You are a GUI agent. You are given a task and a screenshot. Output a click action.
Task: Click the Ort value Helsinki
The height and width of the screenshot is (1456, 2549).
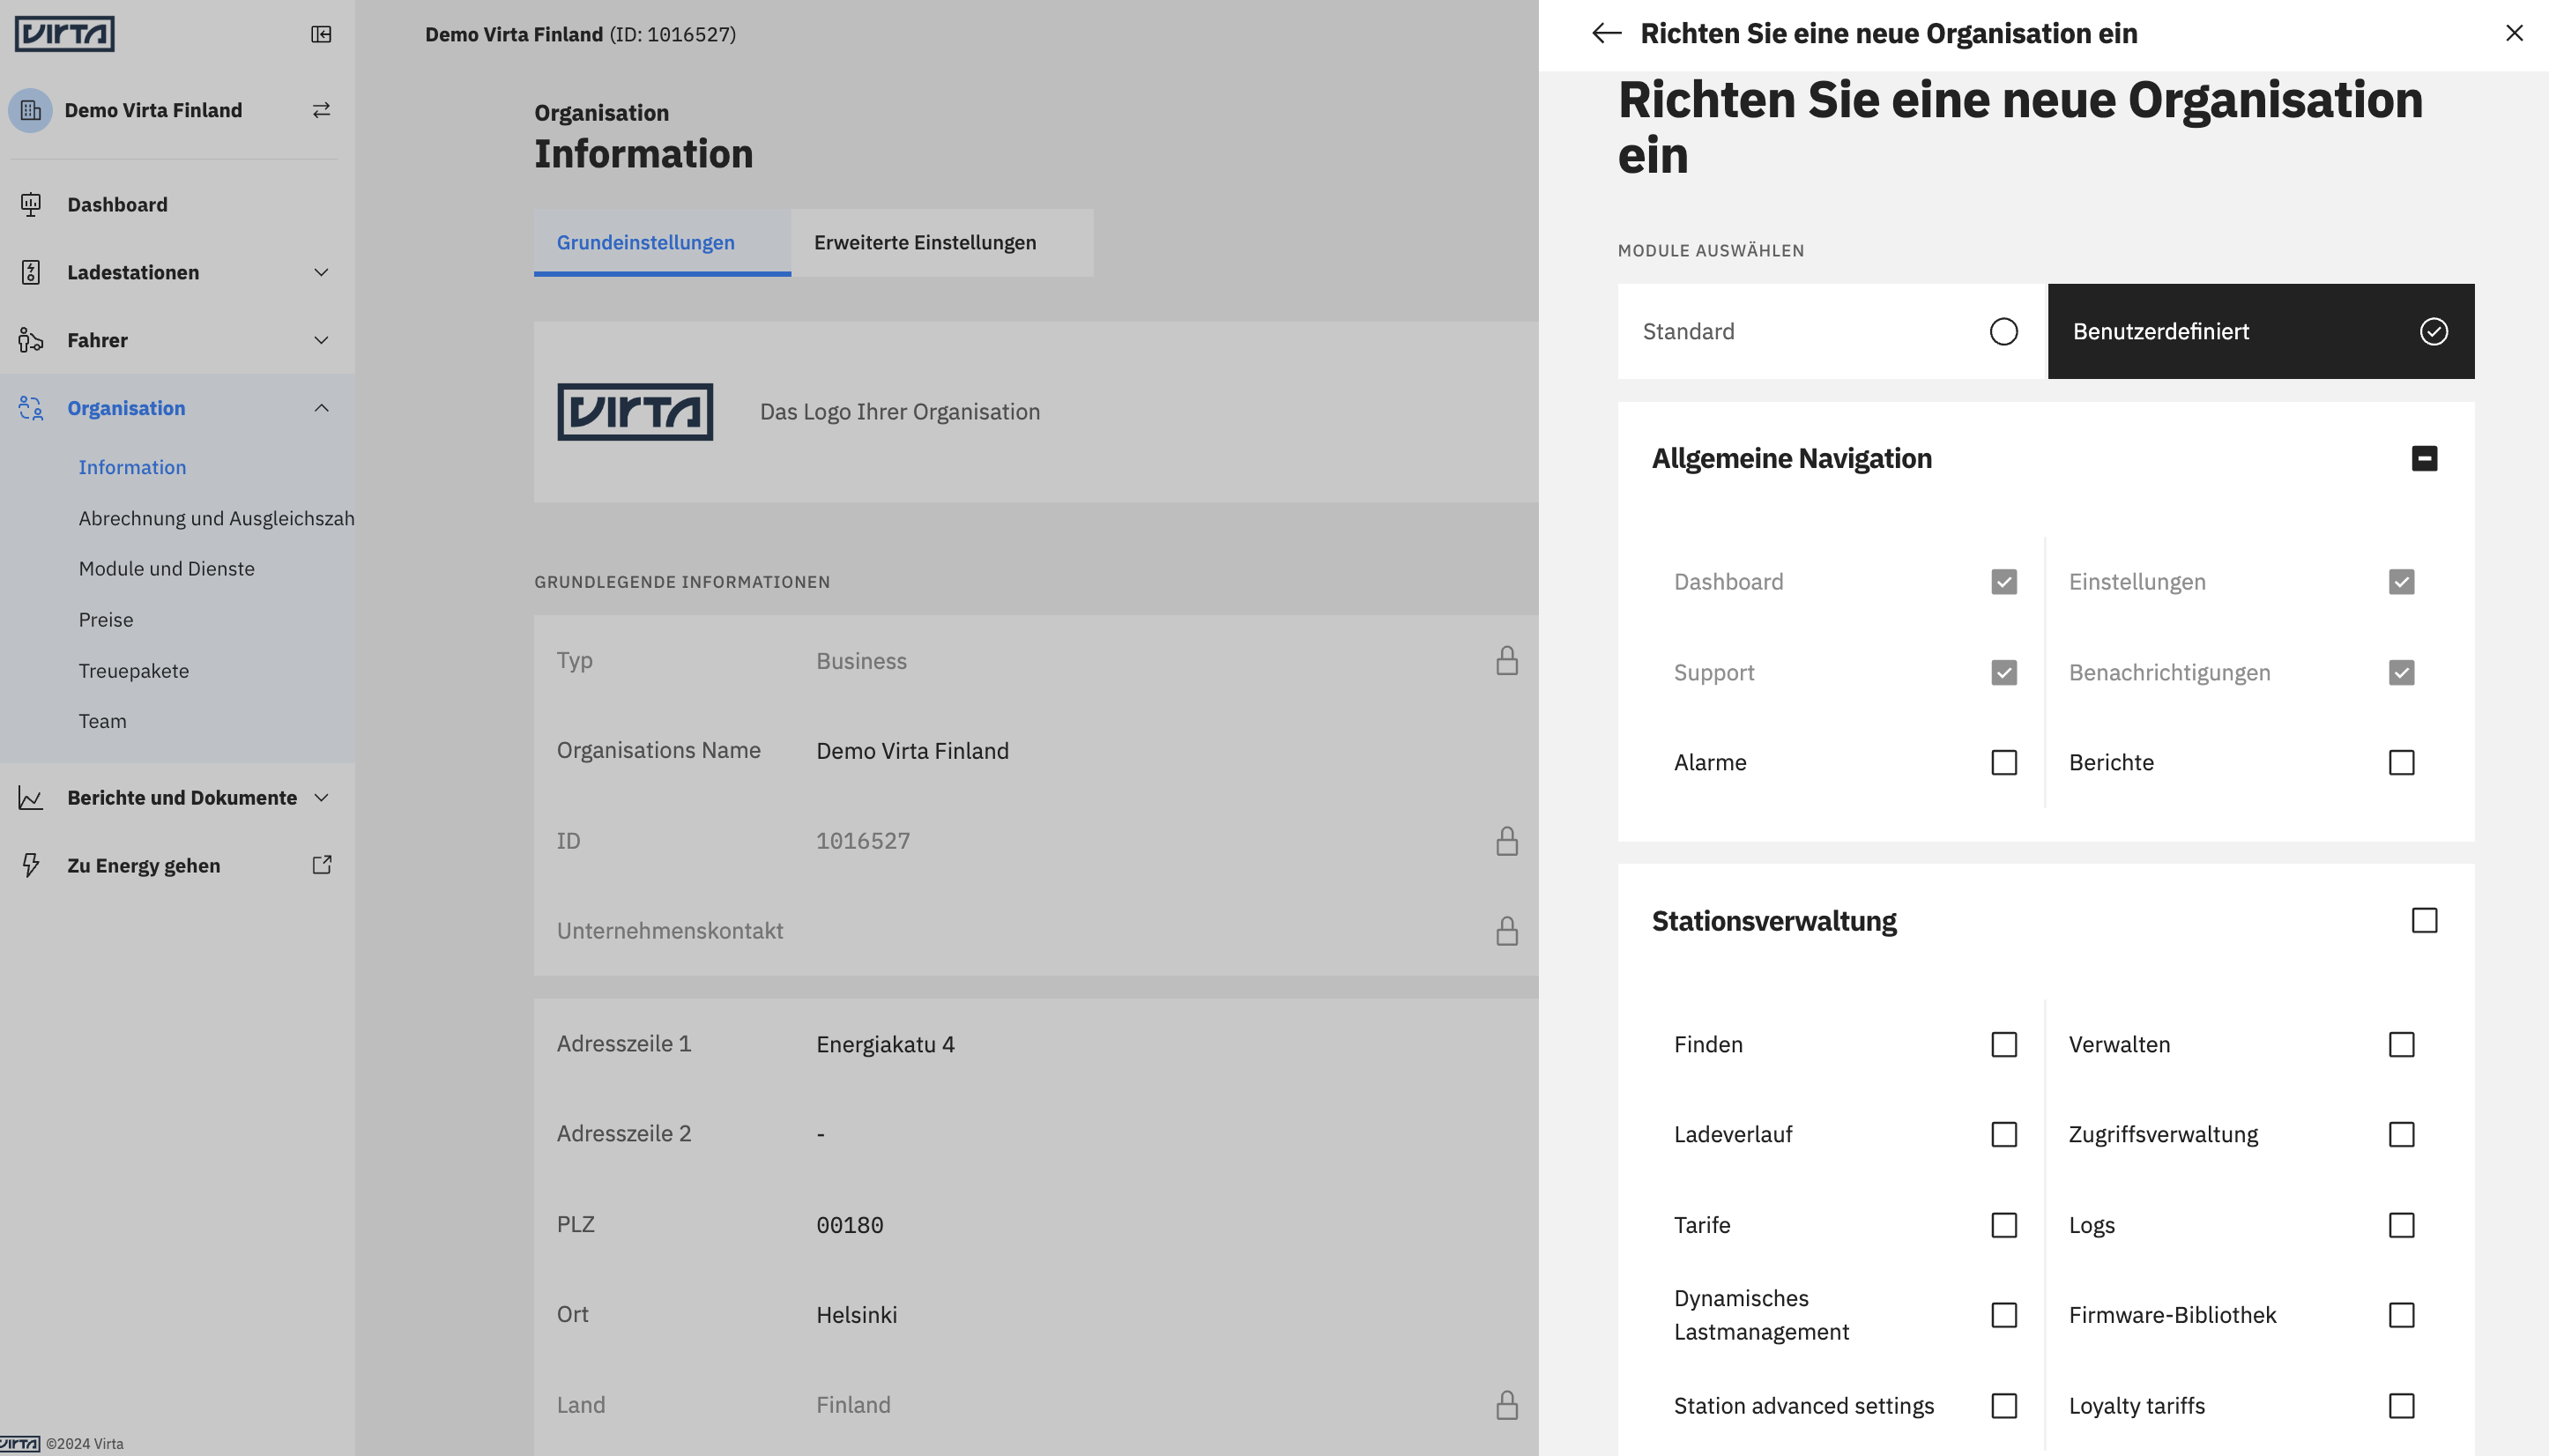click(x=856, y=1315)
